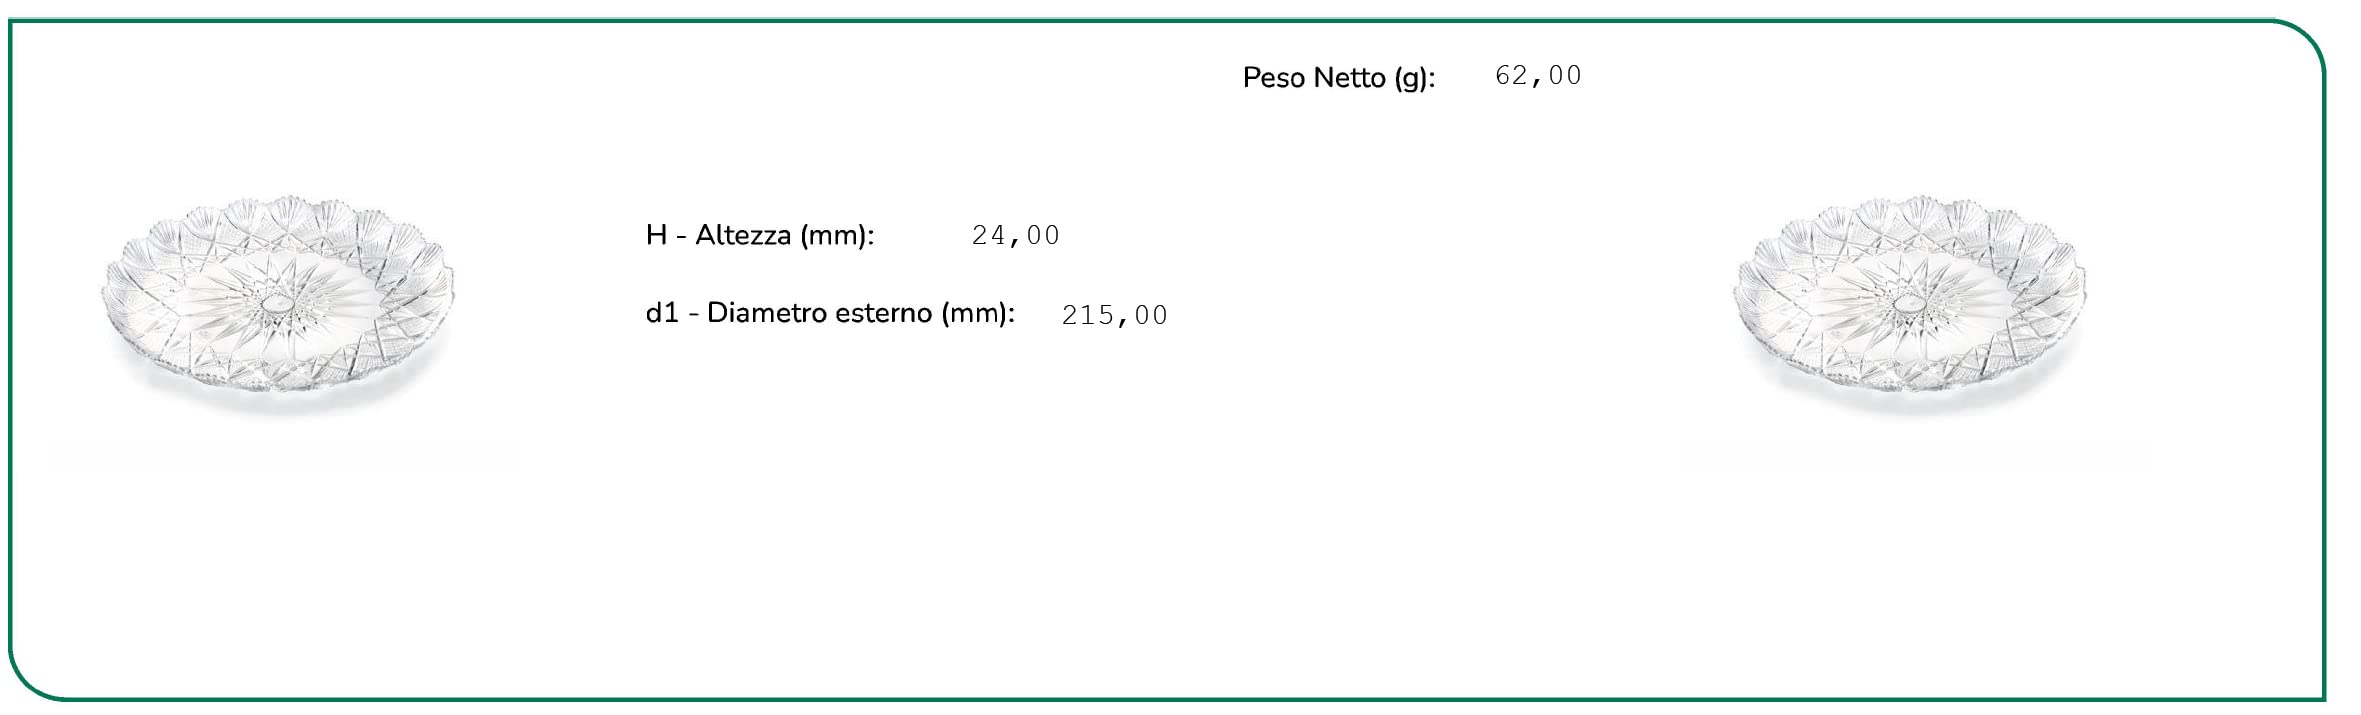Select the 24,00 height value

(1015, 236)
